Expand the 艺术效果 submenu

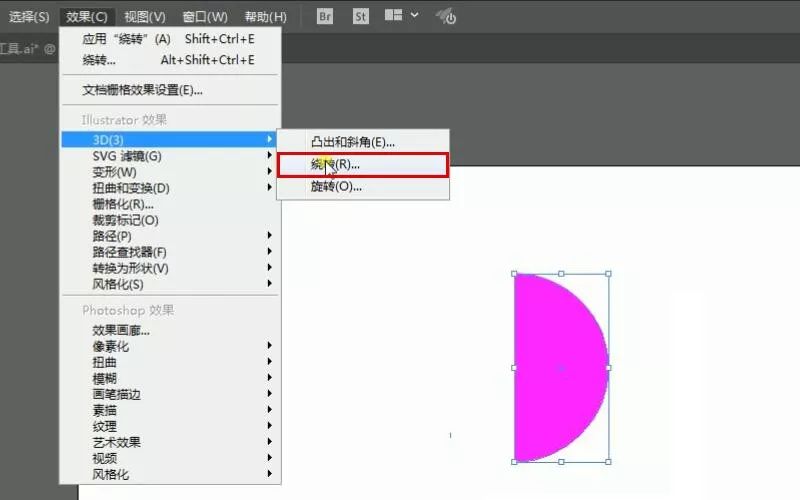pos(117,442)
